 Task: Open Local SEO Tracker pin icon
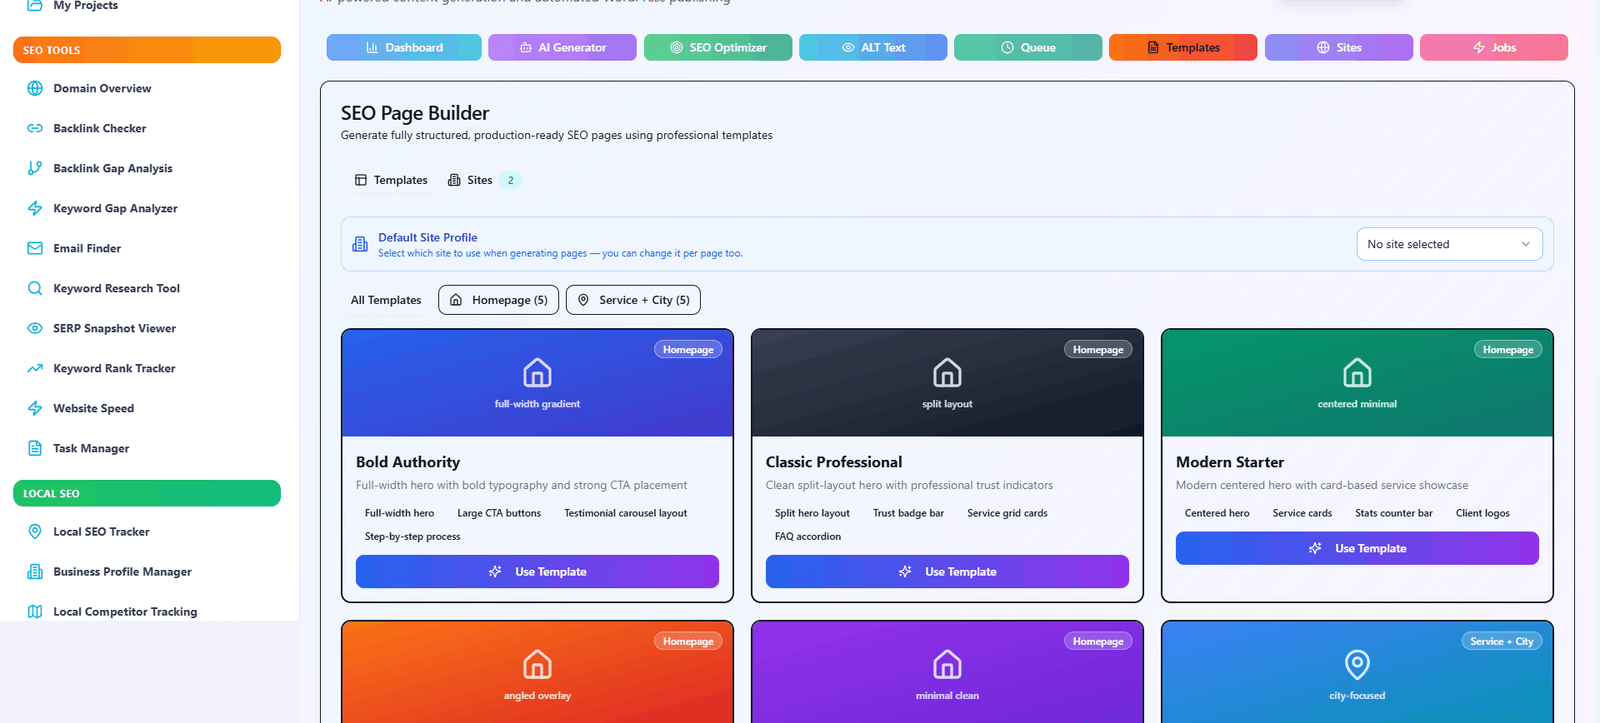[x=35, y=532]
